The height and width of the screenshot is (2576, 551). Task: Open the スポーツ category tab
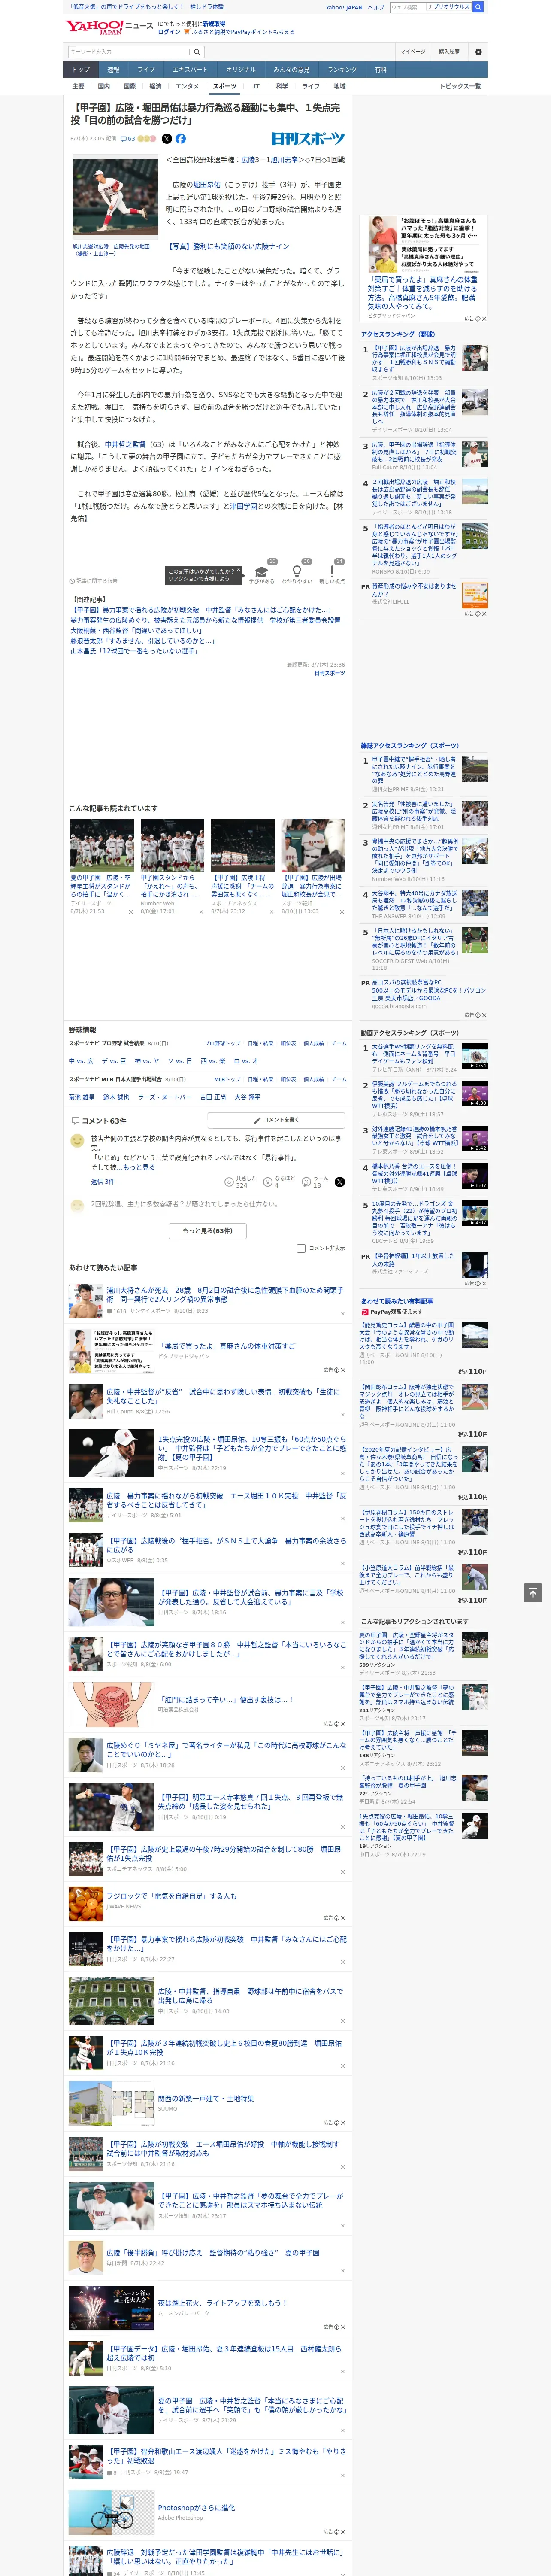click(x=225, y=86)
